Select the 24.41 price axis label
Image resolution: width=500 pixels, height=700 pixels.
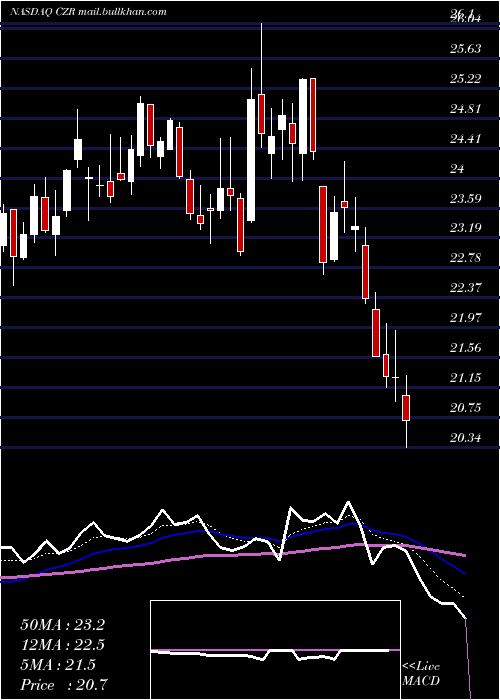[466, 138]
